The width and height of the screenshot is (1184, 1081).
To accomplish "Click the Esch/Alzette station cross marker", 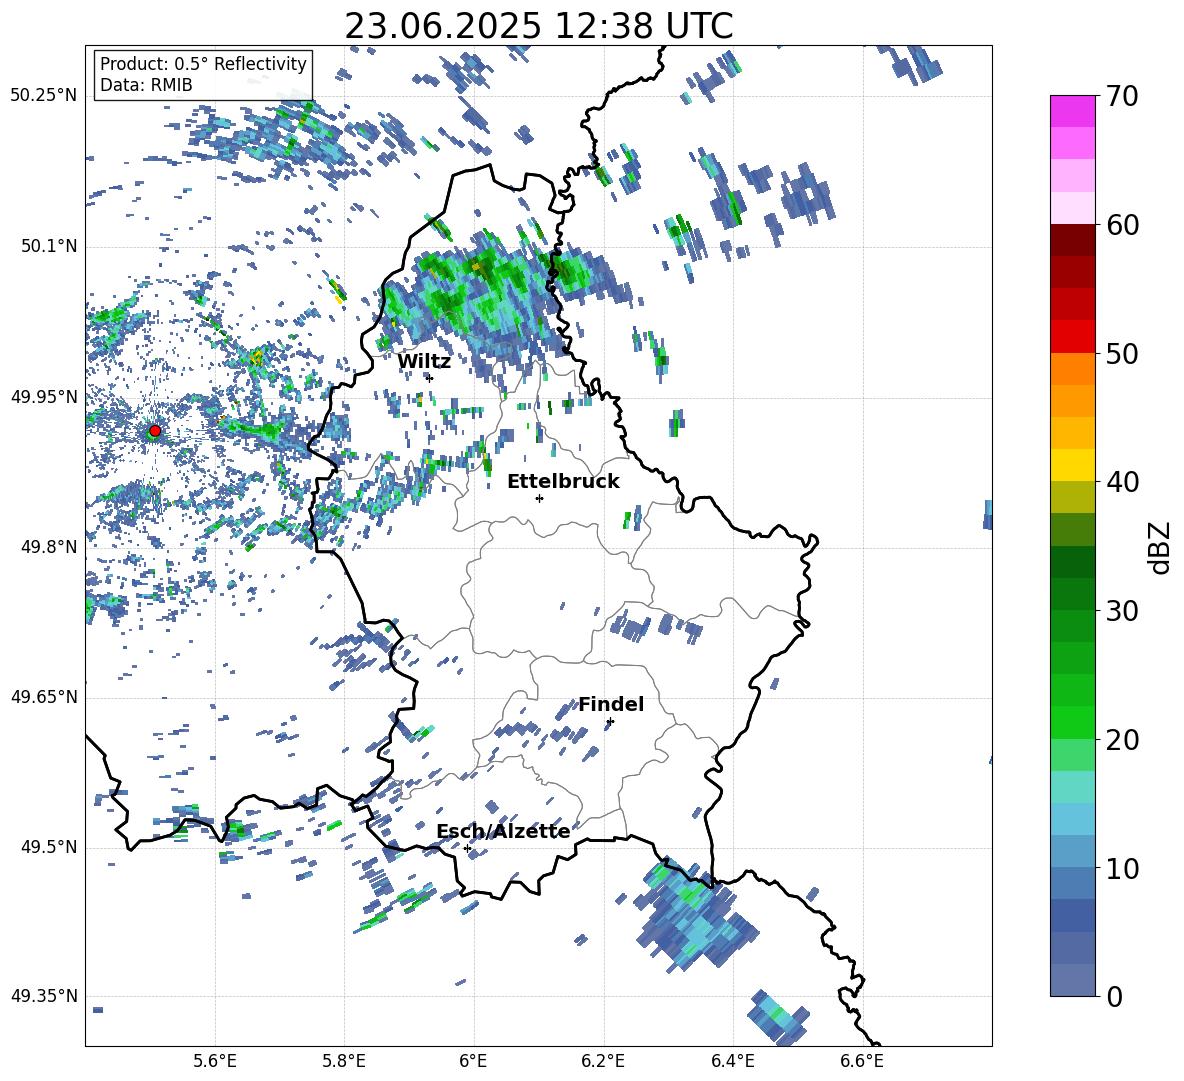I will tap(467, 848).
